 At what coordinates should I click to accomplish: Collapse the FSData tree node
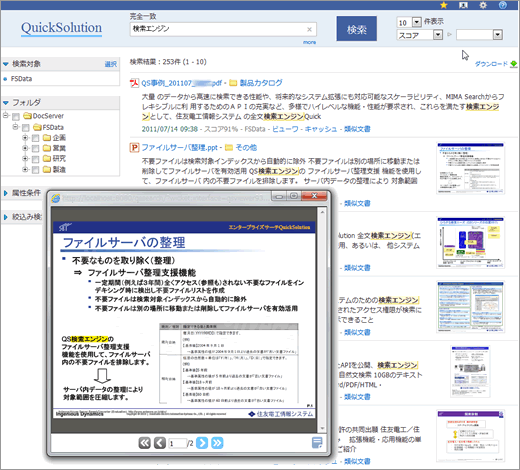[15, 127]
